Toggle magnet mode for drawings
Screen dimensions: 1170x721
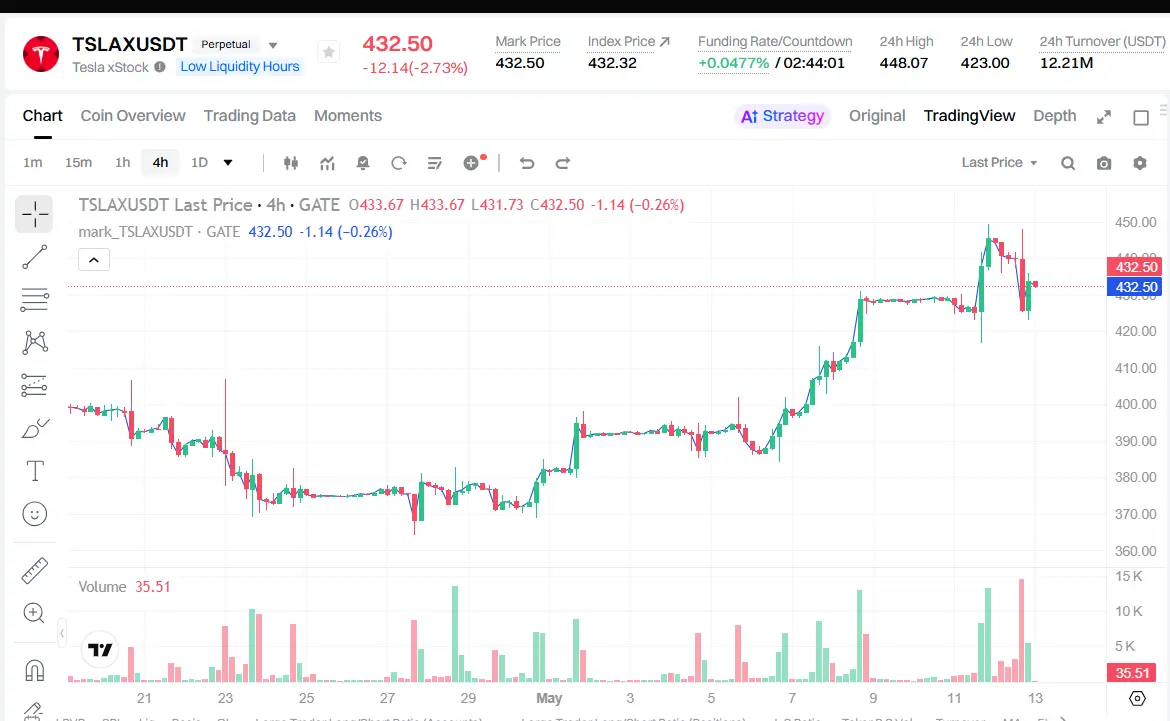coord(34,670)
